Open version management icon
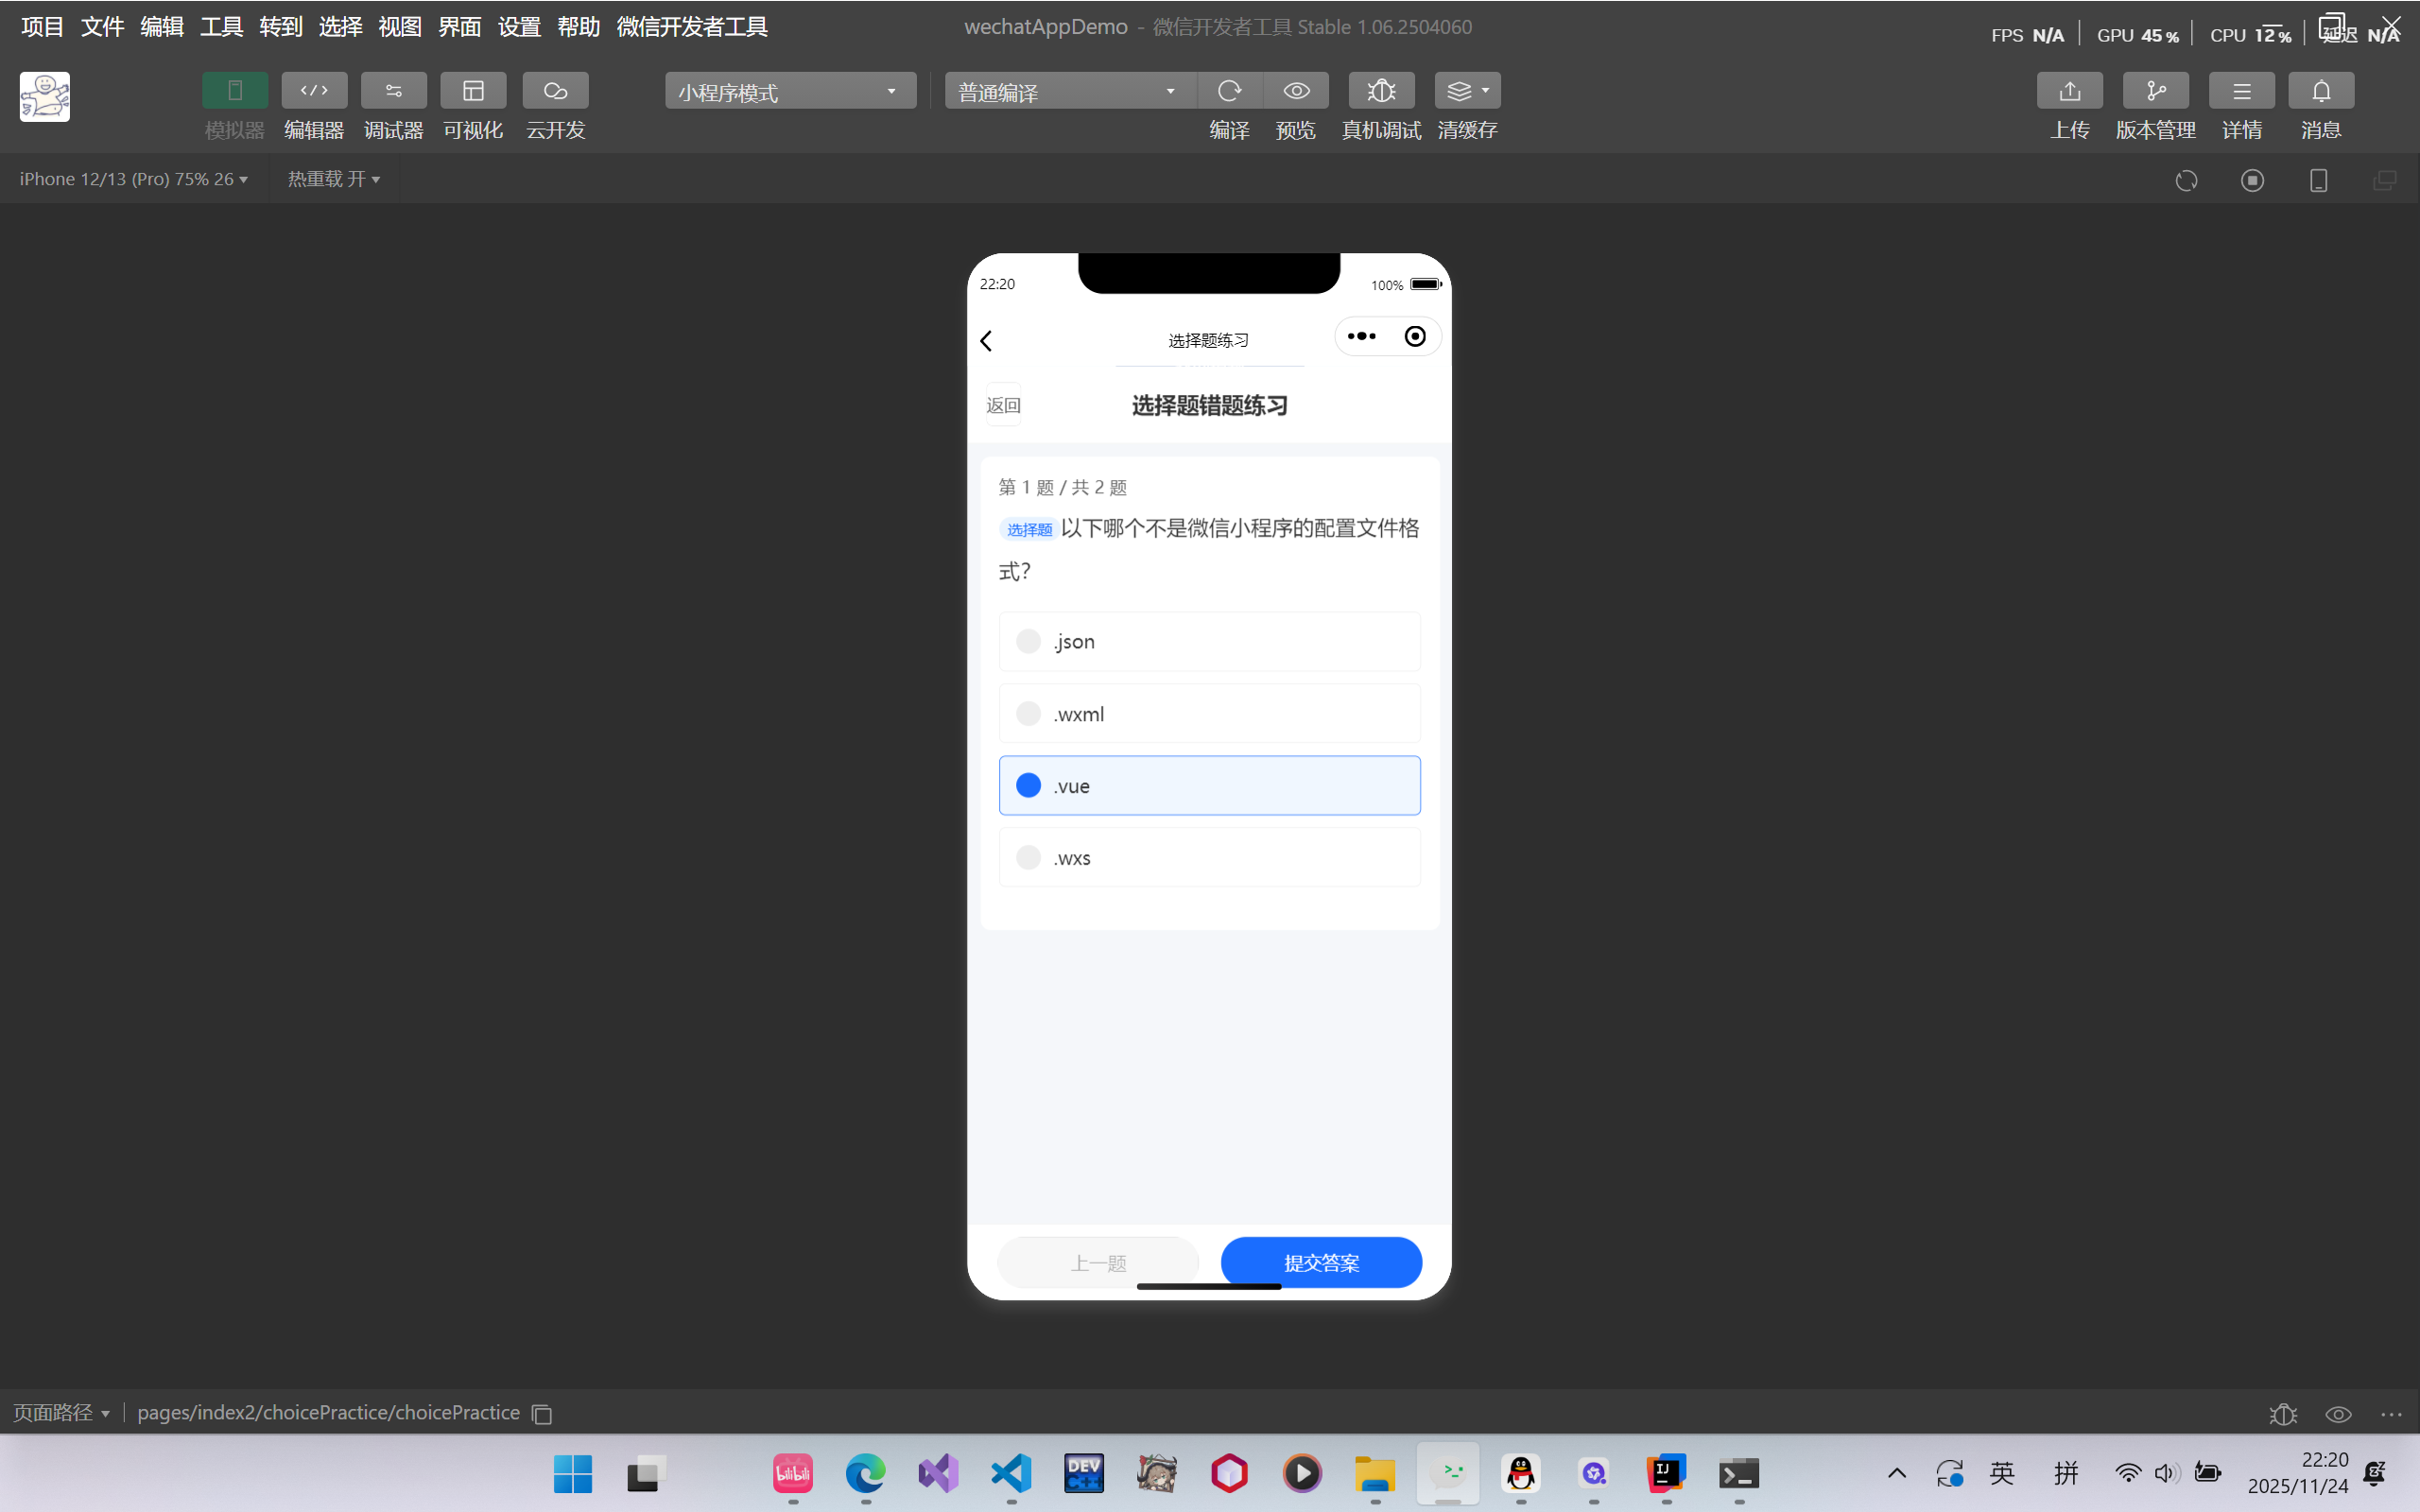This screenshot has width=2420, height=1512. coord(2155,91)
